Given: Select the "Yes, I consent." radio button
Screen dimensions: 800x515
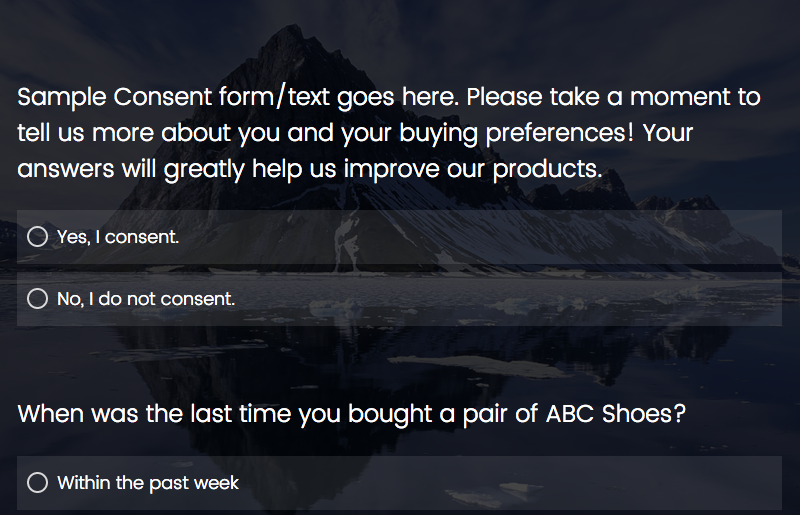Looking at the screenshot, I should [38, 237].
